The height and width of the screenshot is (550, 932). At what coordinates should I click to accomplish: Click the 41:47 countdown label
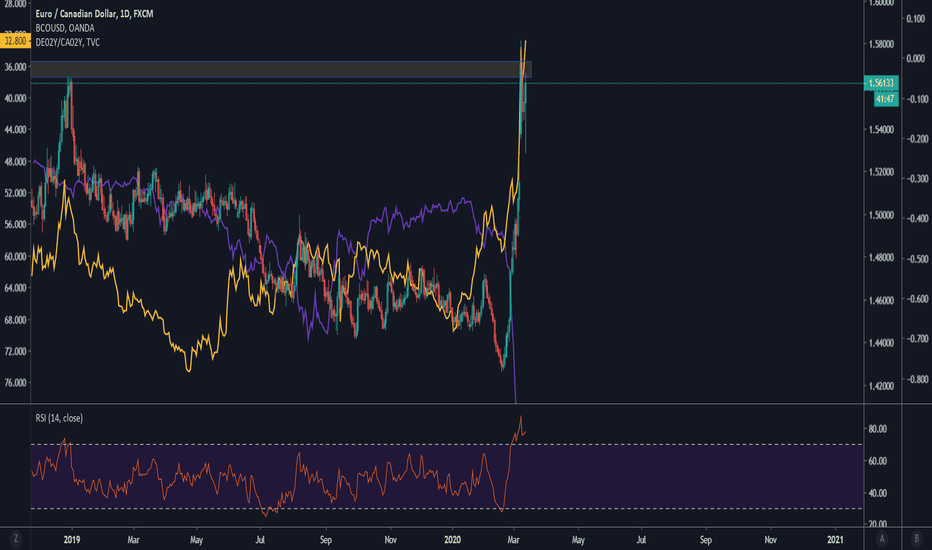tap(886, 99)
